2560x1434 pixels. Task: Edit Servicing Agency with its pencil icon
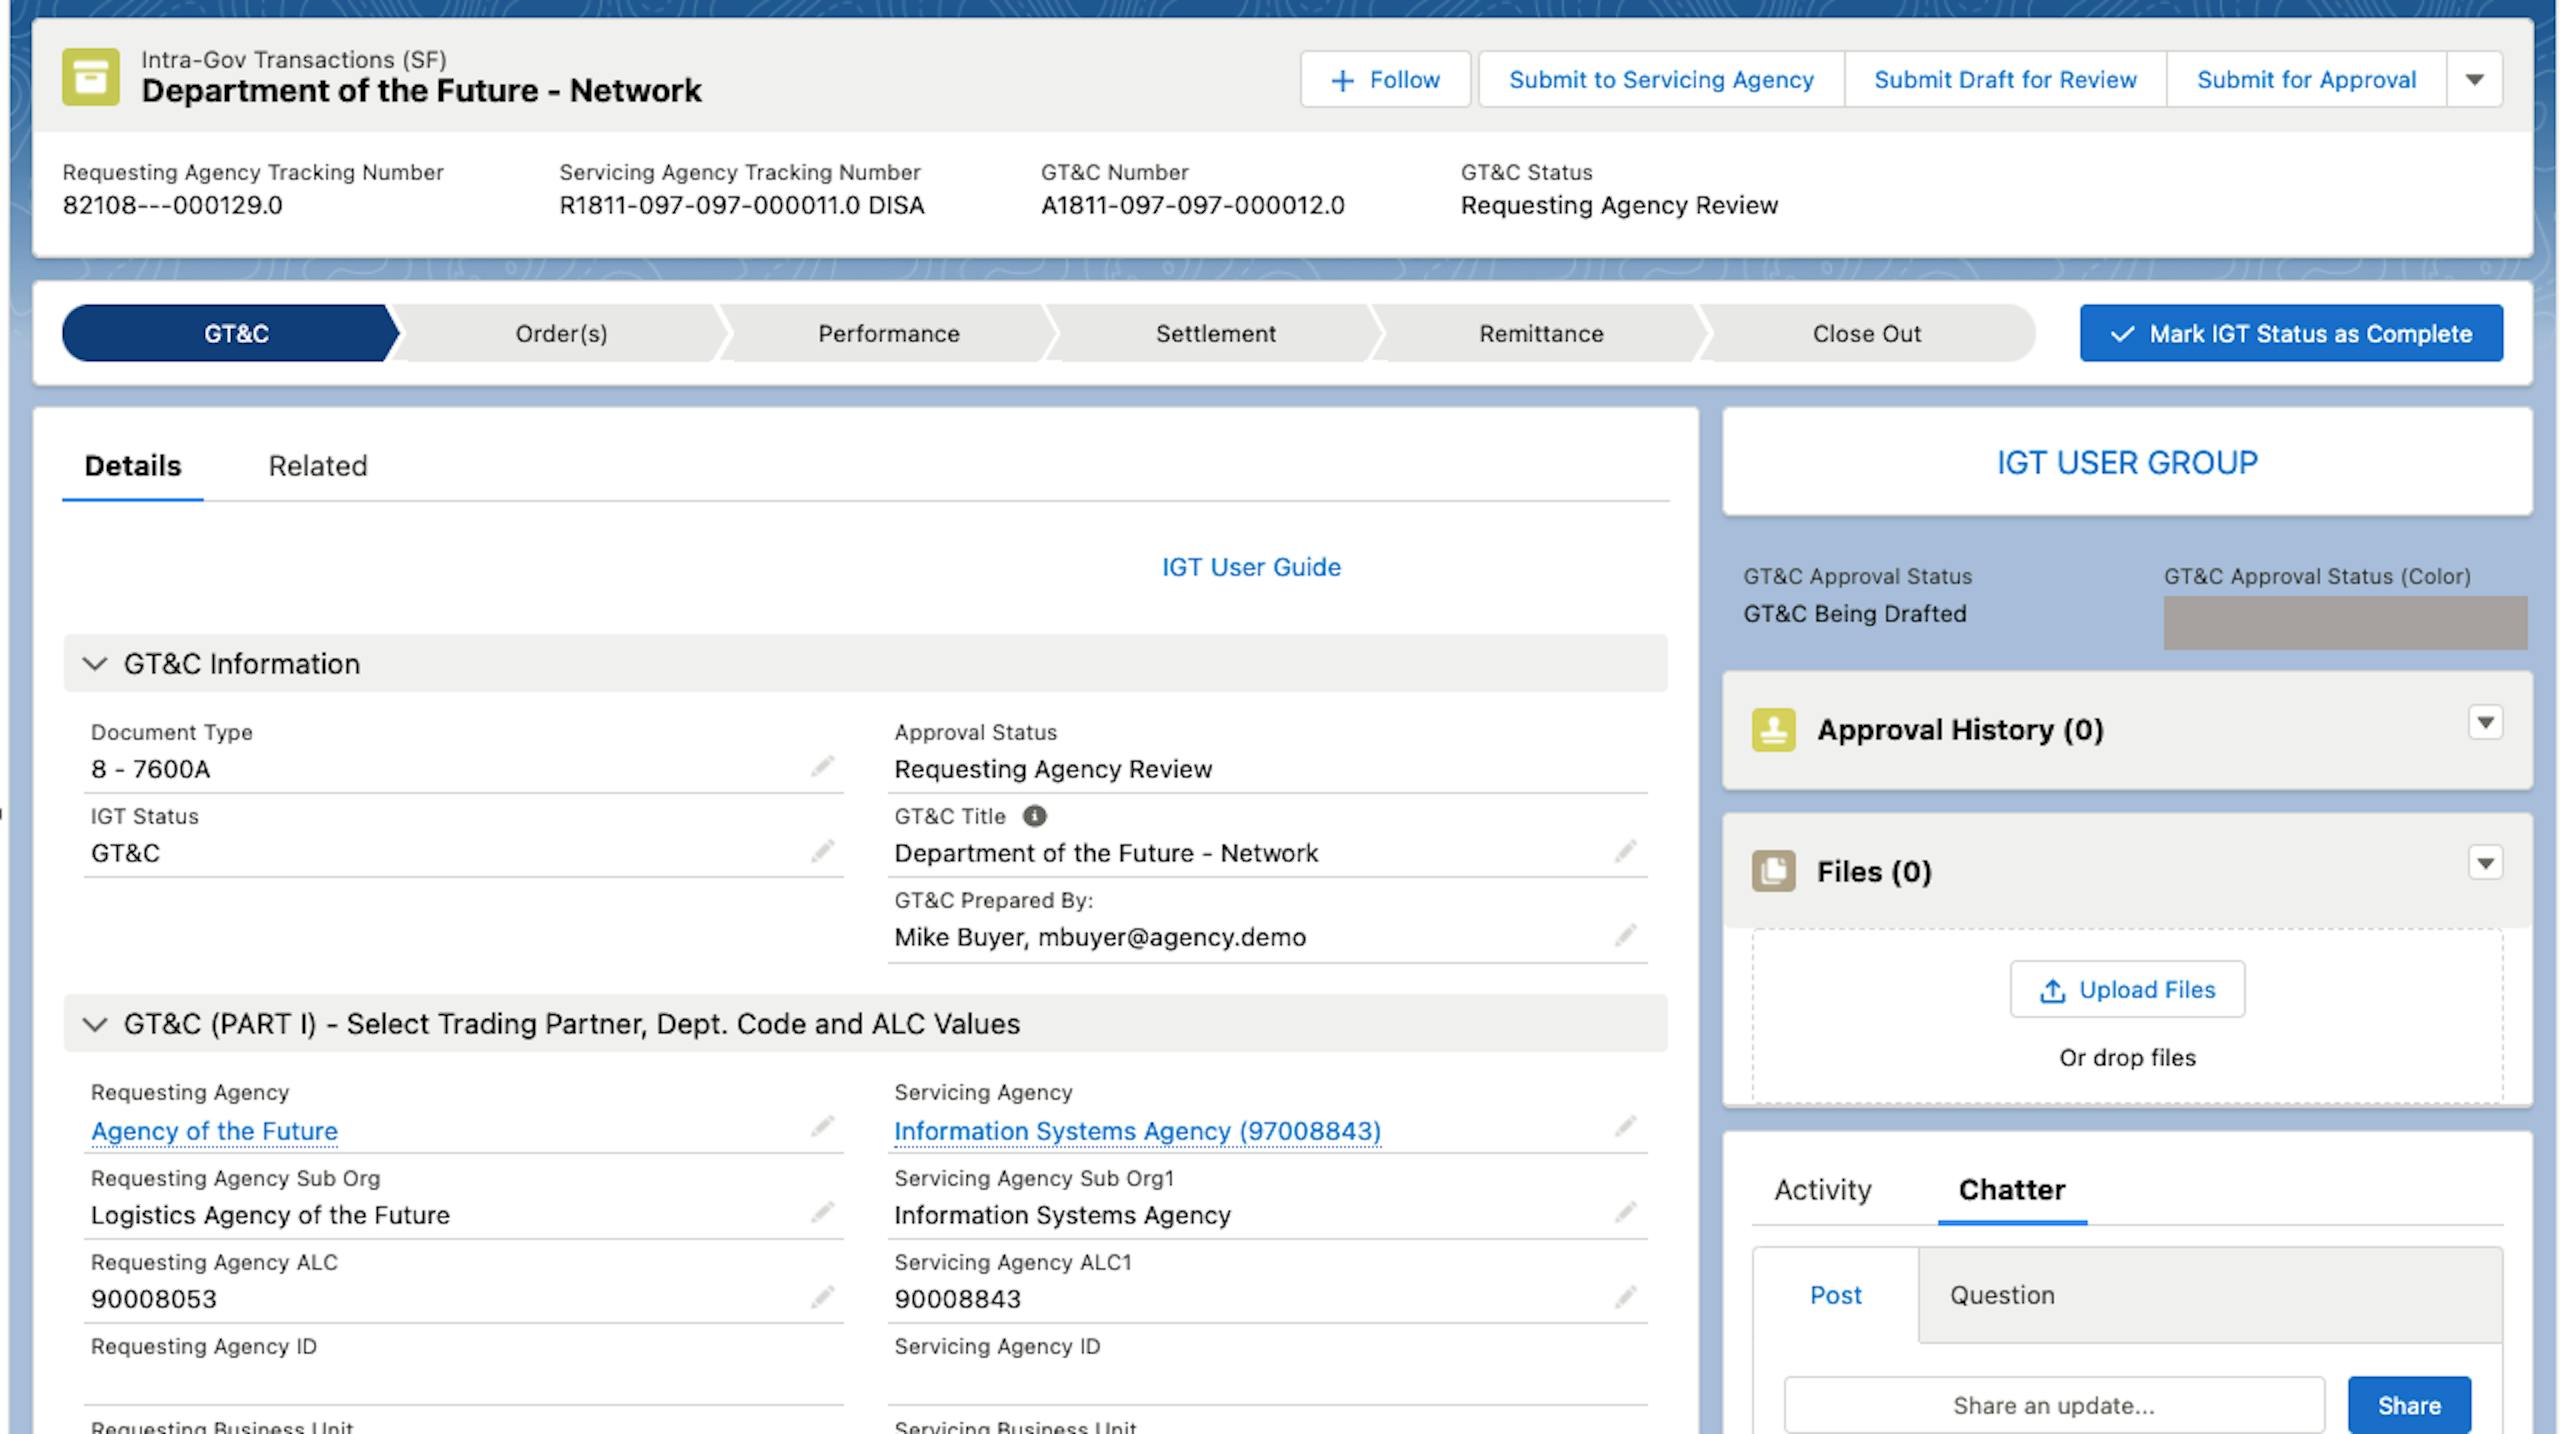pyautogui.click(x=1625, y=1127)
